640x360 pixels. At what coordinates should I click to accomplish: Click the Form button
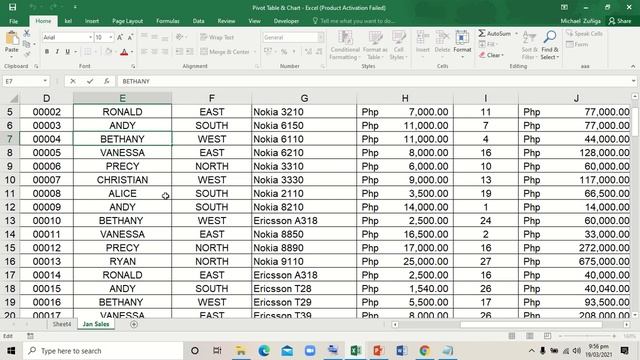pos(577,44)
